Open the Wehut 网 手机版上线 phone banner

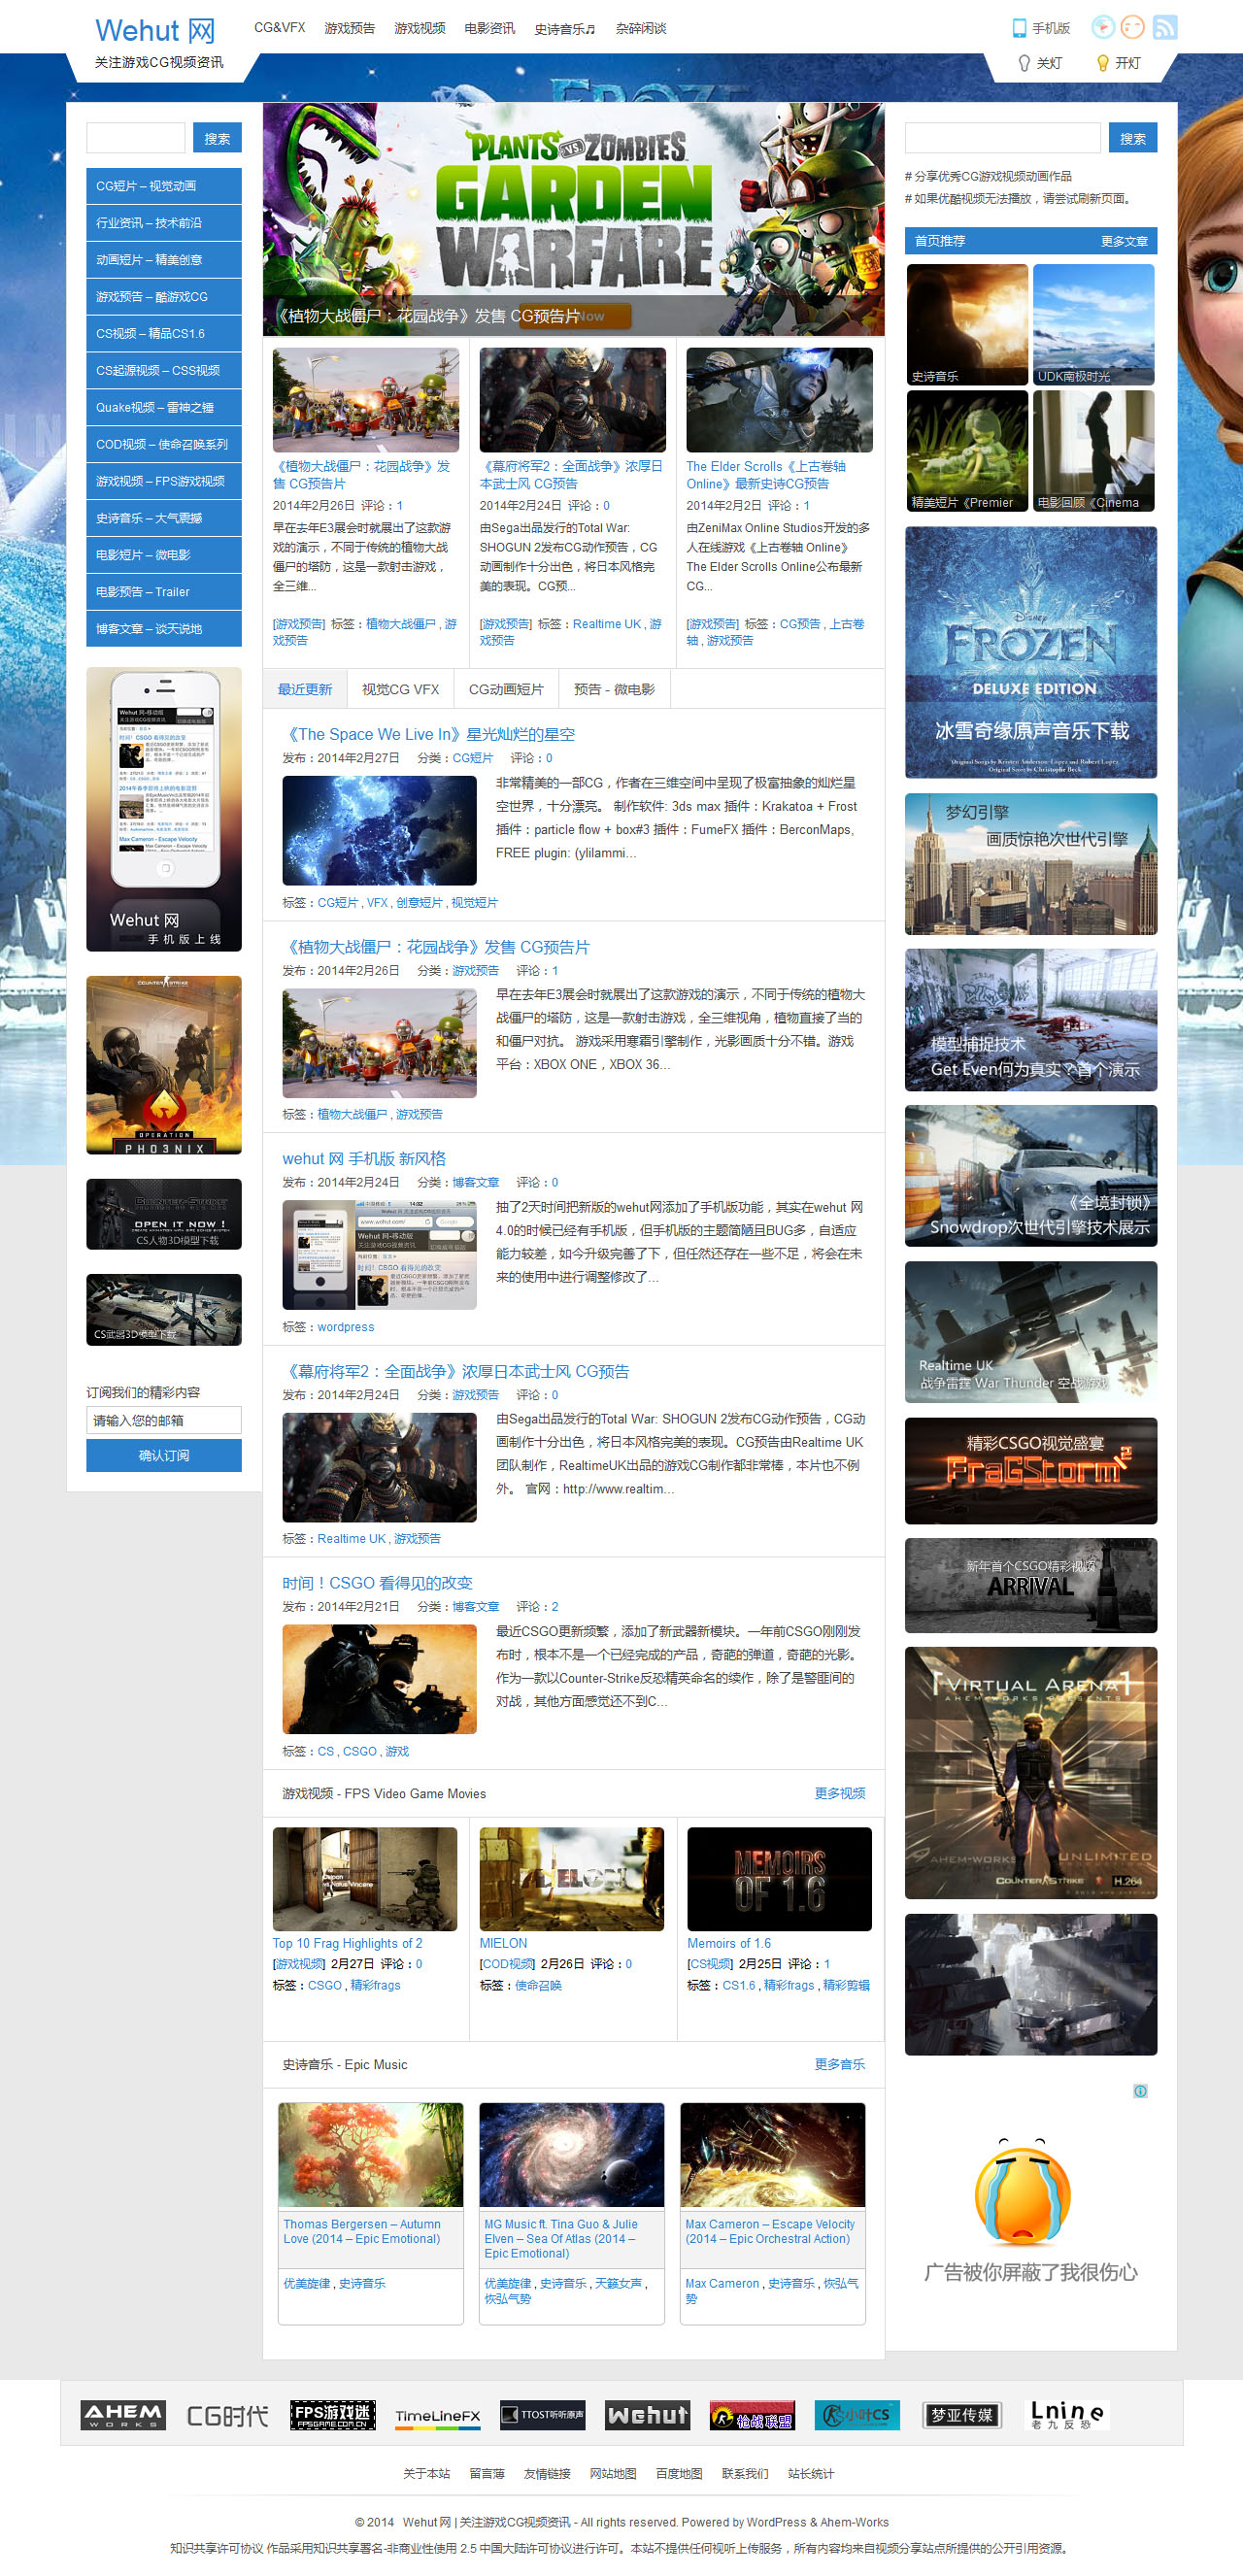click(x=164, y=809)
